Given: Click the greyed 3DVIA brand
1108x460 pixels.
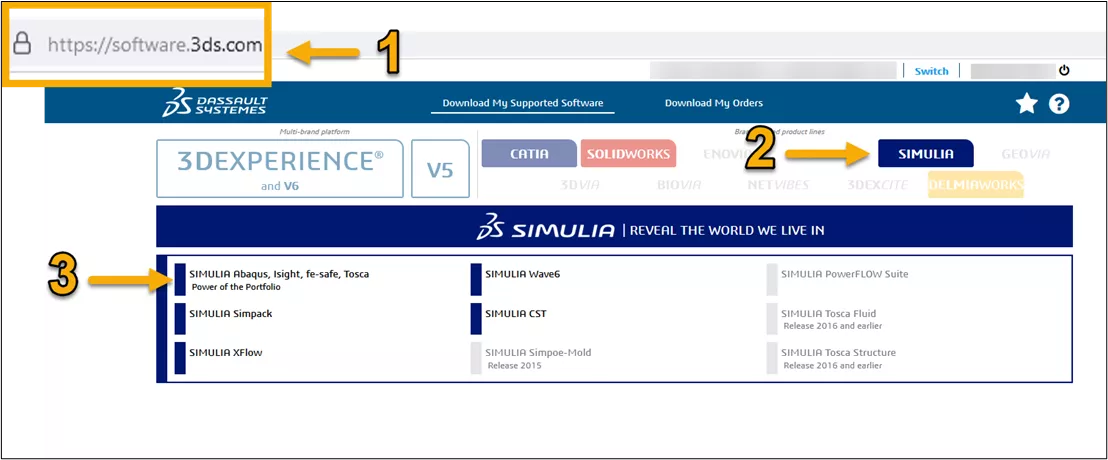Looking at the screenshot, I should 579,185.
